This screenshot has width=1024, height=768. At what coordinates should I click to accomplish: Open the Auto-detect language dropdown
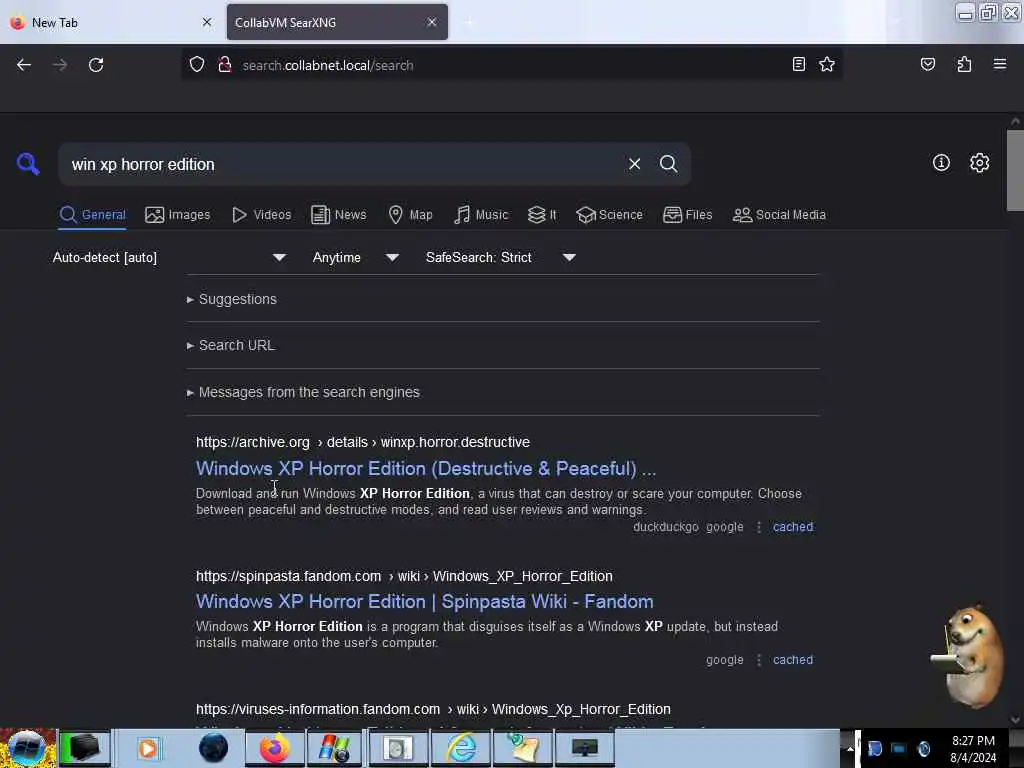(169, 257)
